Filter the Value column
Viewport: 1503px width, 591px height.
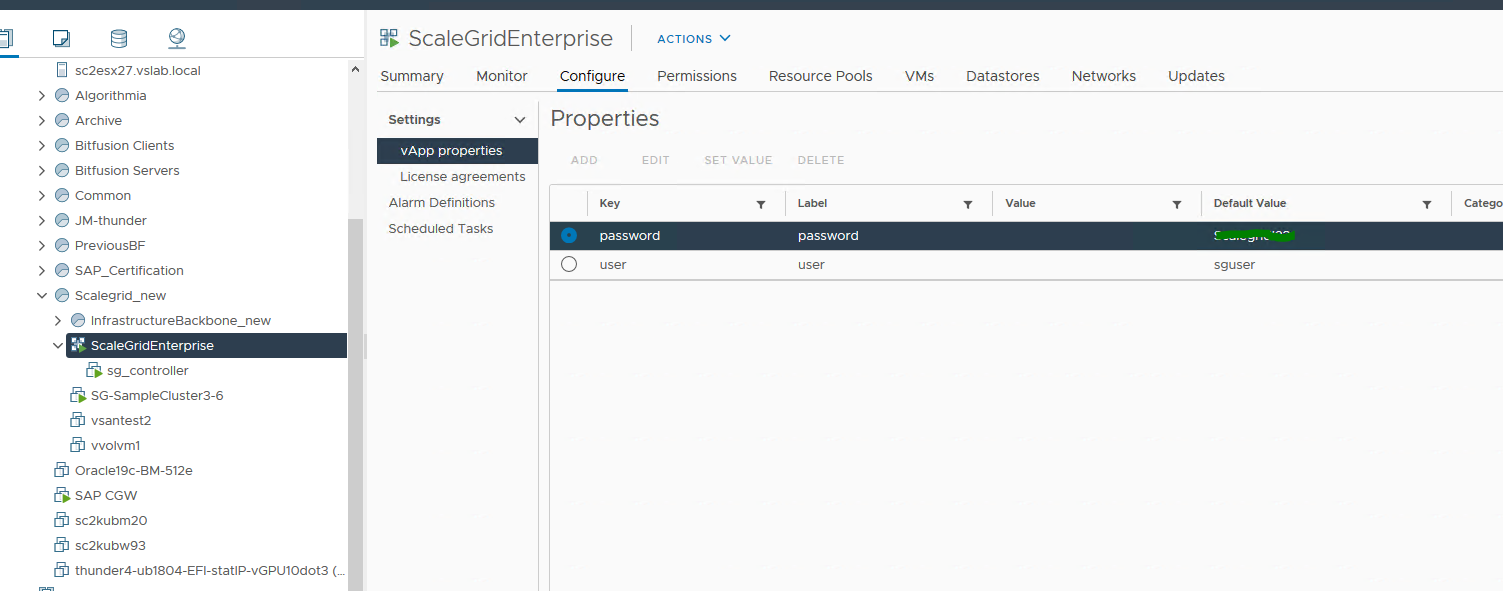(1177, 204)
